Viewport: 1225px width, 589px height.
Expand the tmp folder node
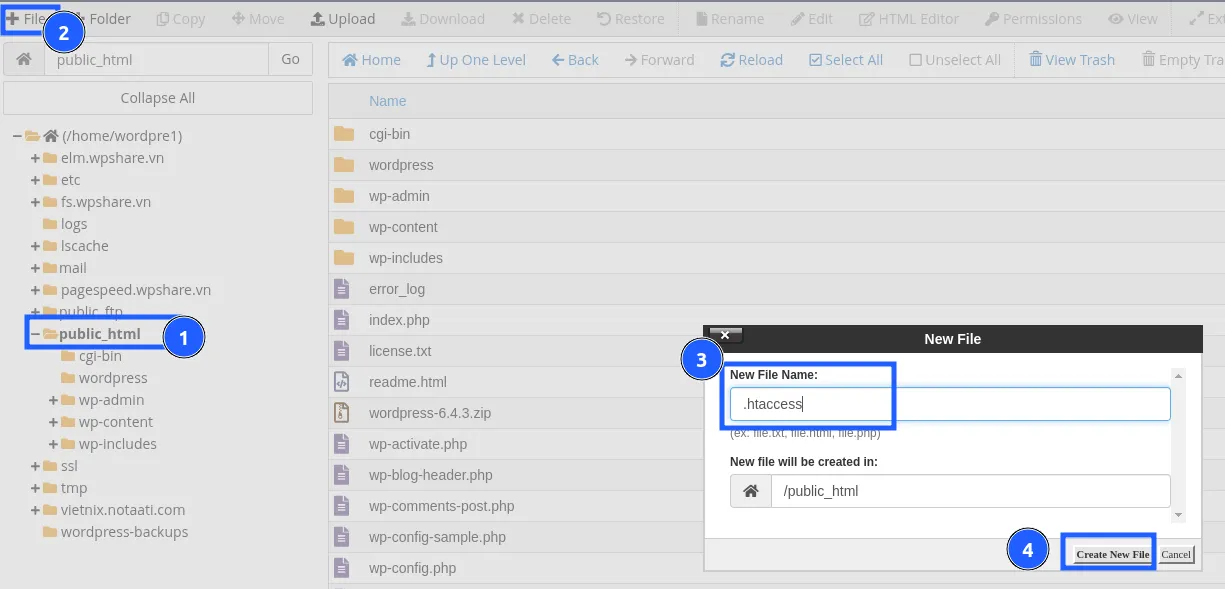(35, 488)
